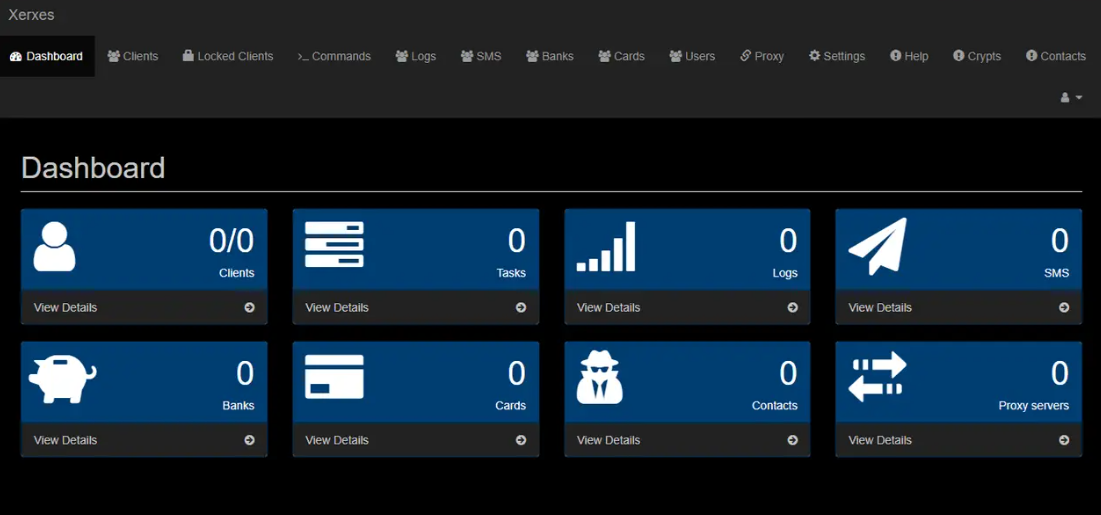View Details for the Logs card
Viewport: 1101px width, 515px height.
point(687,308)
